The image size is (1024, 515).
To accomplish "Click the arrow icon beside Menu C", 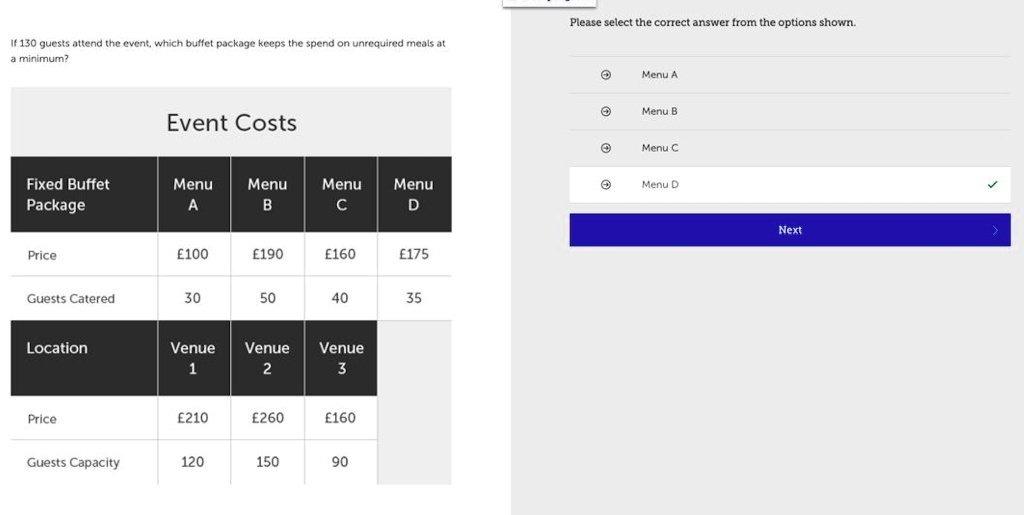I will pos(605,148).
